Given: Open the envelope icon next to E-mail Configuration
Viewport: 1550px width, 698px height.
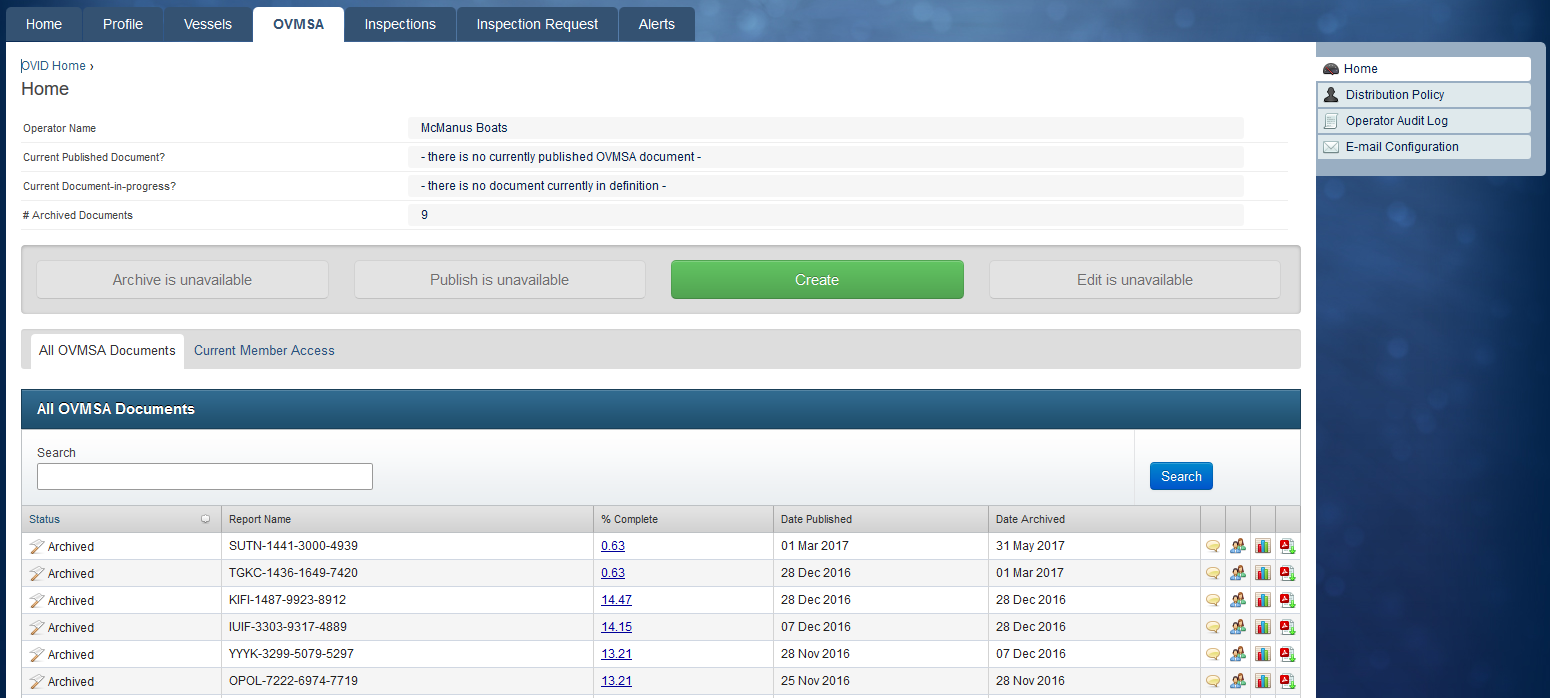Looking at the screenshot, I should click(x=1331, y=146).
